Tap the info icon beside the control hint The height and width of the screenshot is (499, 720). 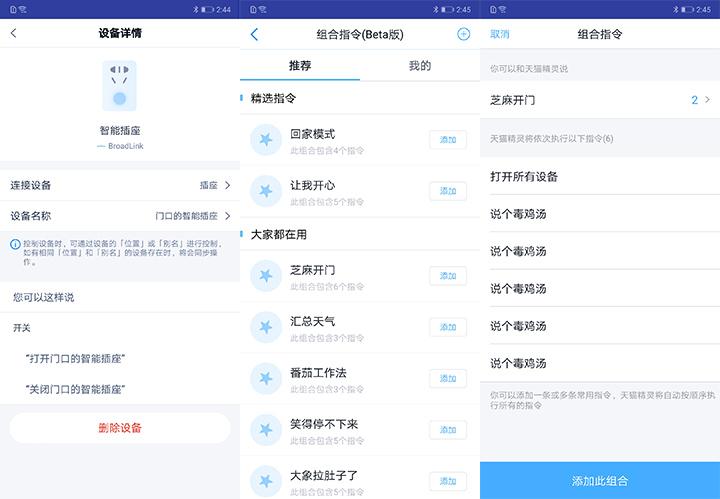coord(15,244)
